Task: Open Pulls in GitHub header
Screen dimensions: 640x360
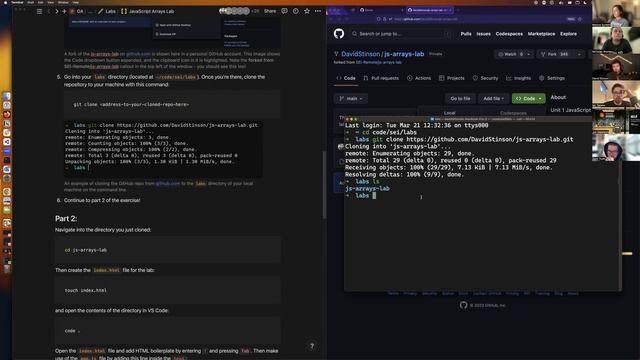Action: pos(466,34)
